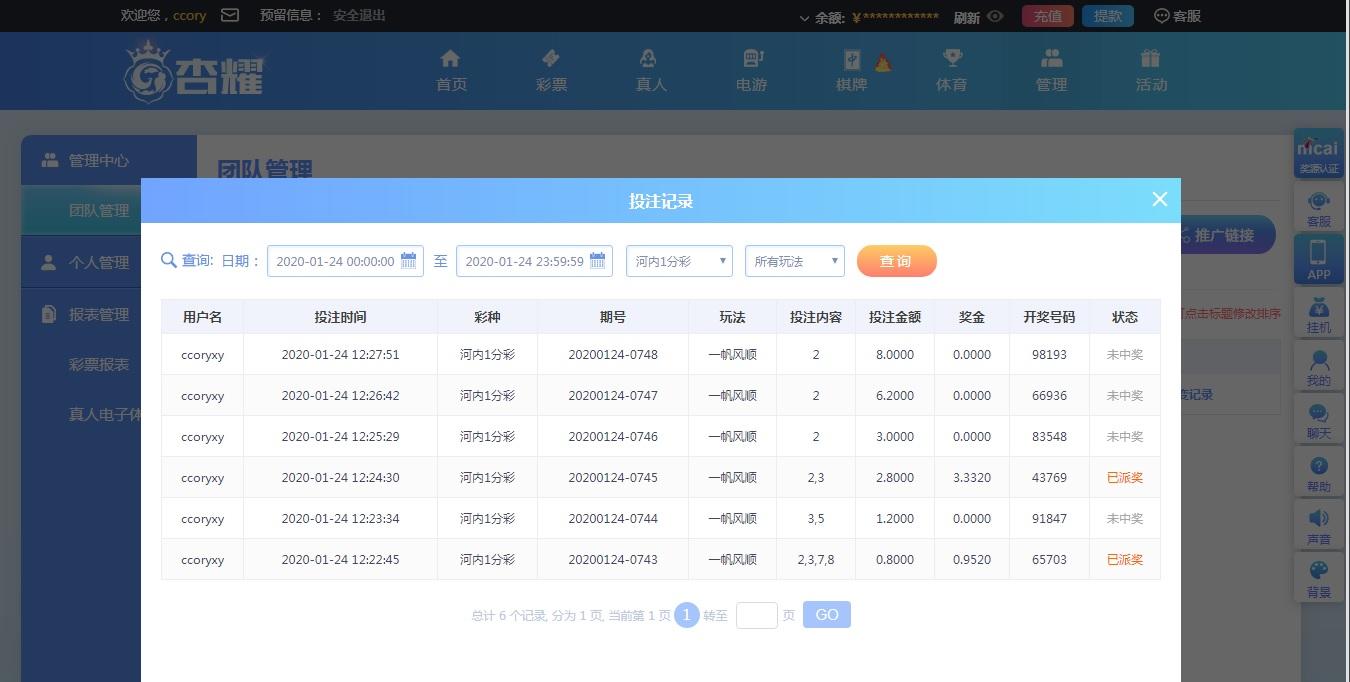Click the 帮助 help icon
This screenshot has height=682, width=1350.
point(1318,473)
